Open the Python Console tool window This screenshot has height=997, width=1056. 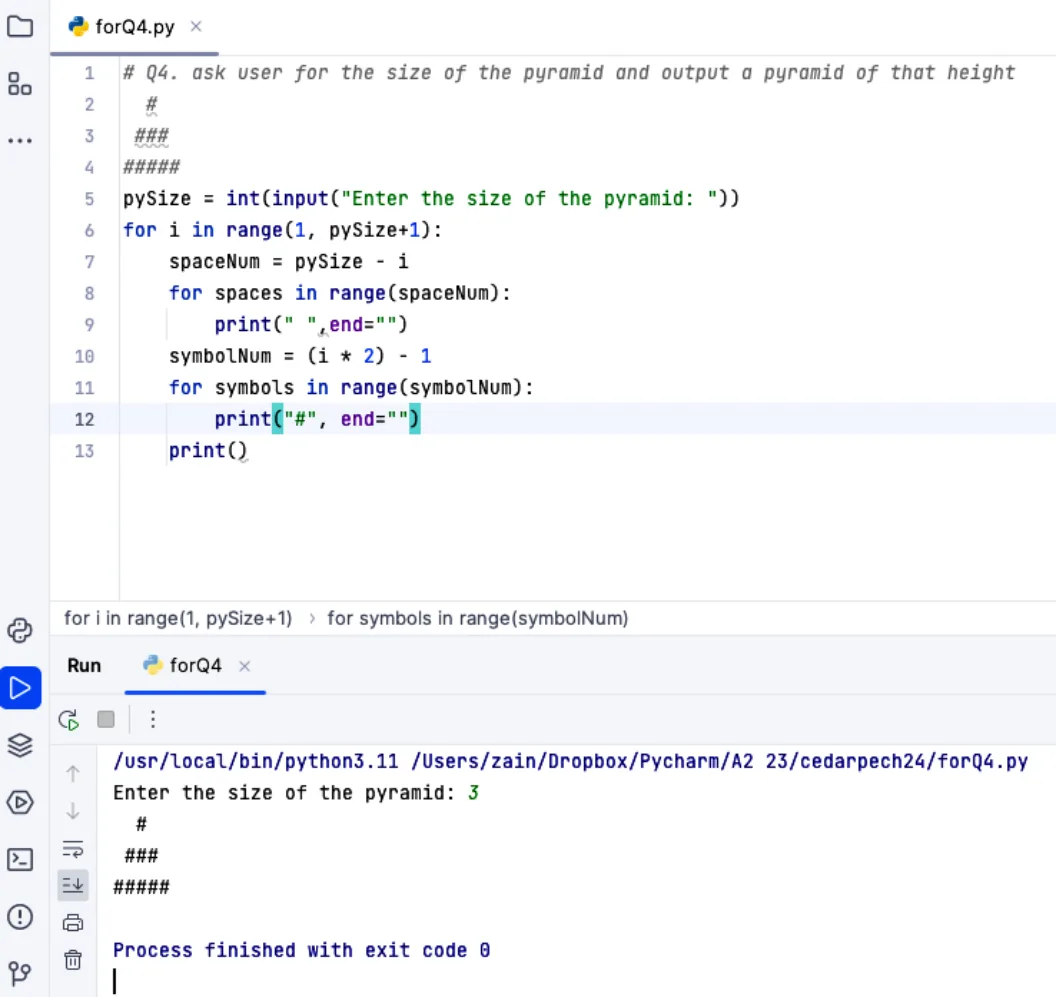(x=20, y=631)
